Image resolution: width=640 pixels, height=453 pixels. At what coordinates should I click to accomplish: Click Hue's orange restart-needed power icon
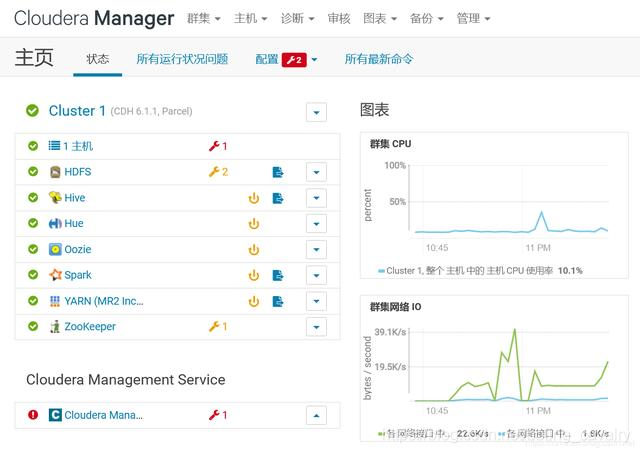coord(254,224)
